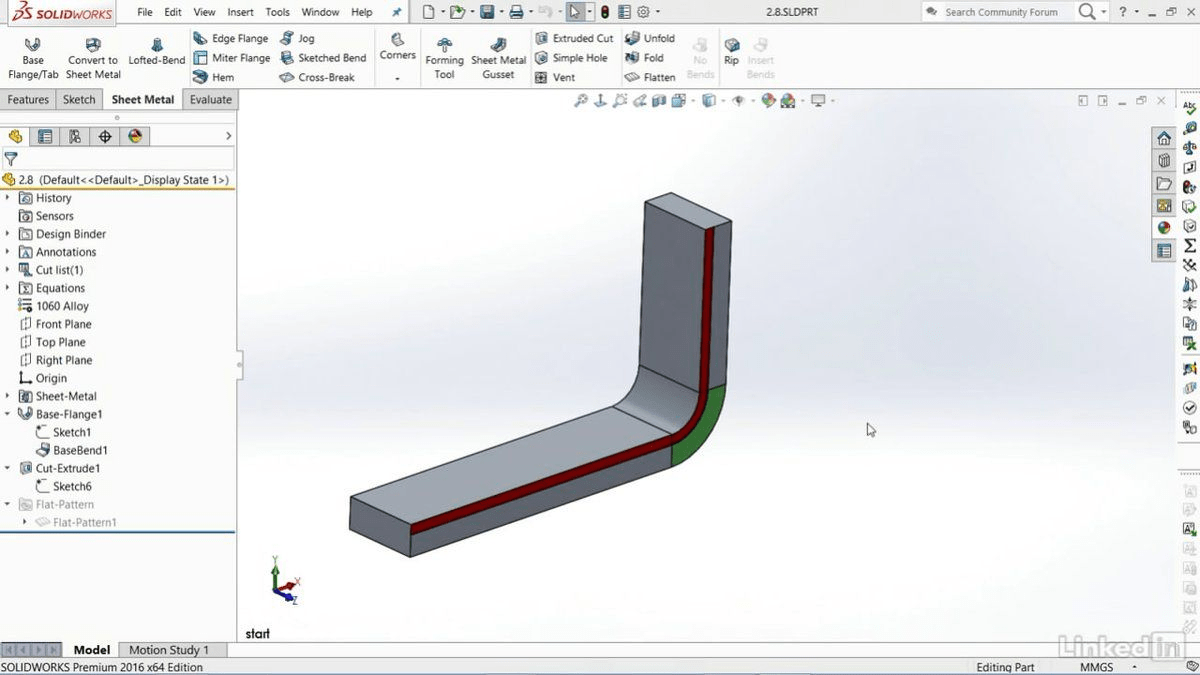Open the Insert menu

240,12
